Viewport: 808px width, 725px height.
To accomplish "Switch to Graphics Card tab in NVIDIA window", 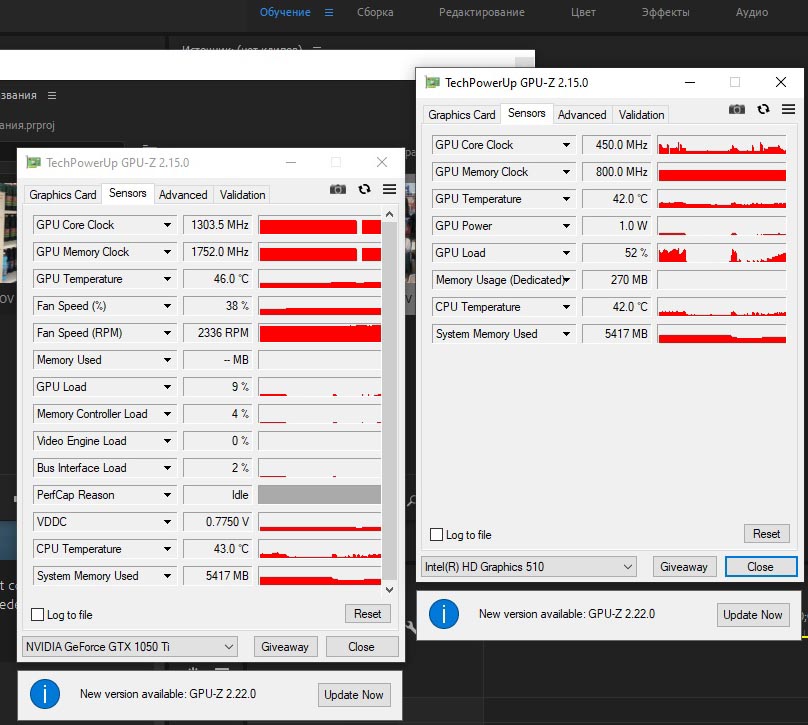I will 63,195.
